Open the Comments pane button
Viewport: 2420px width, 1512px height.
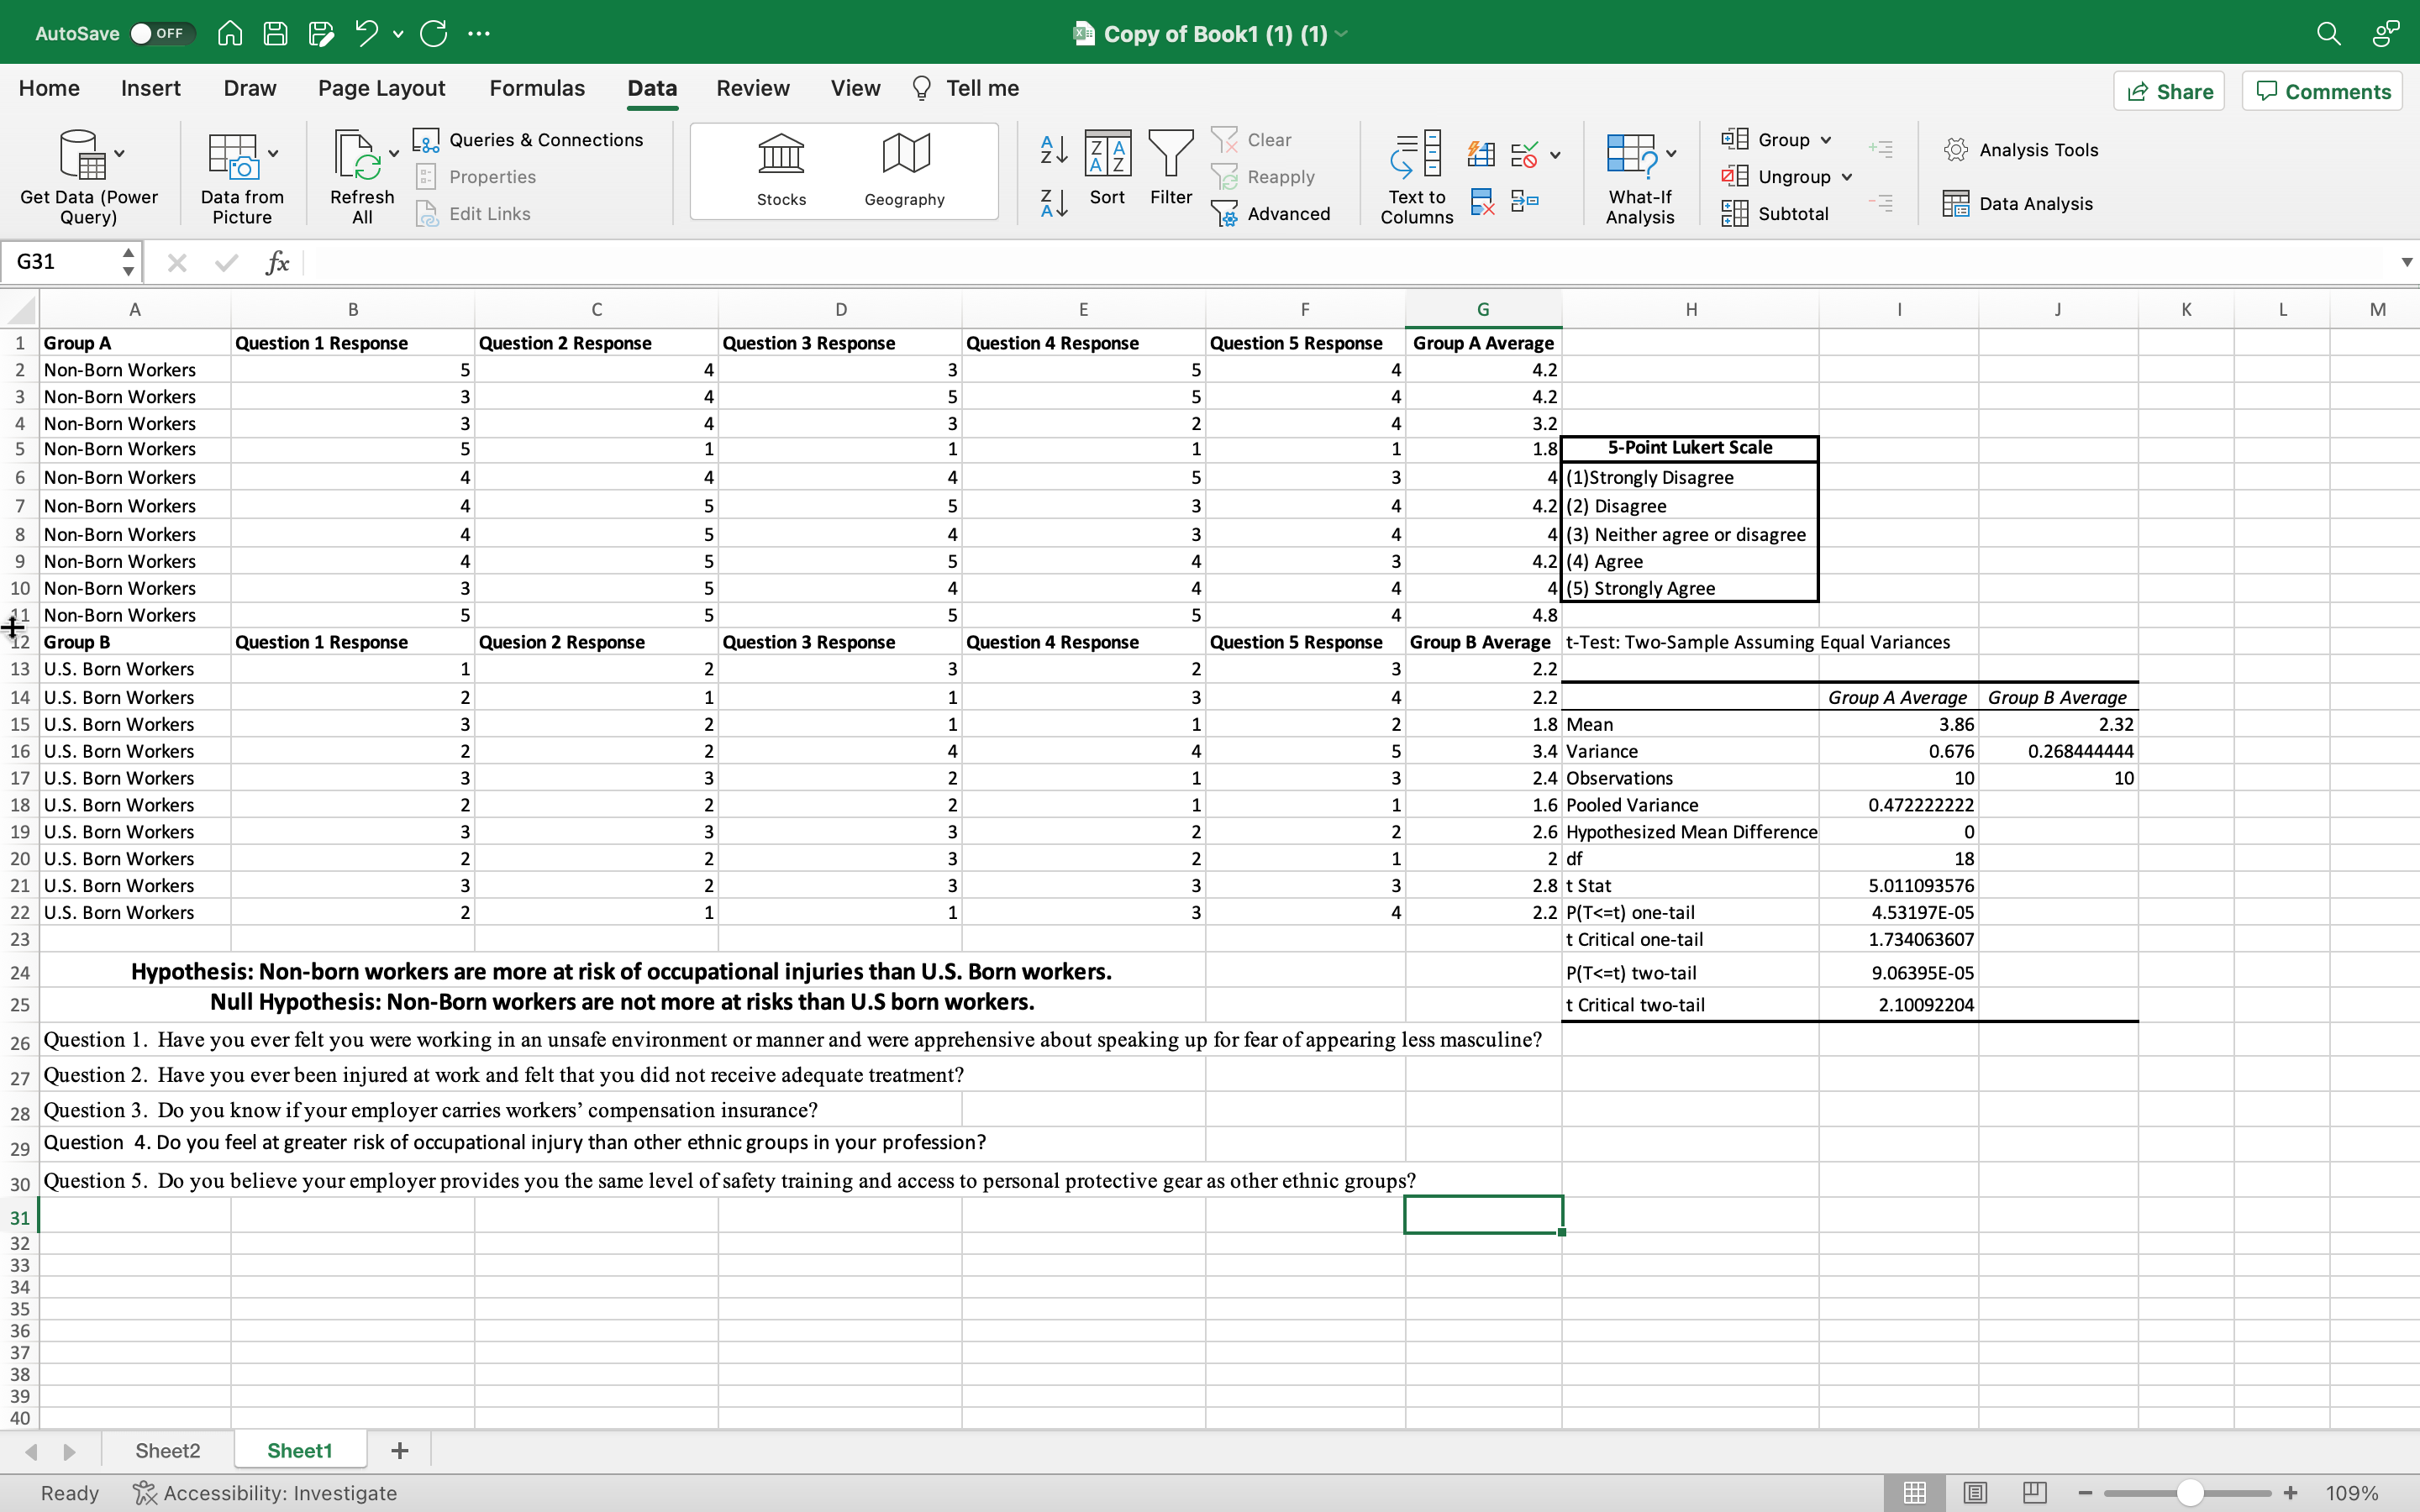[x=2322, y=91]
